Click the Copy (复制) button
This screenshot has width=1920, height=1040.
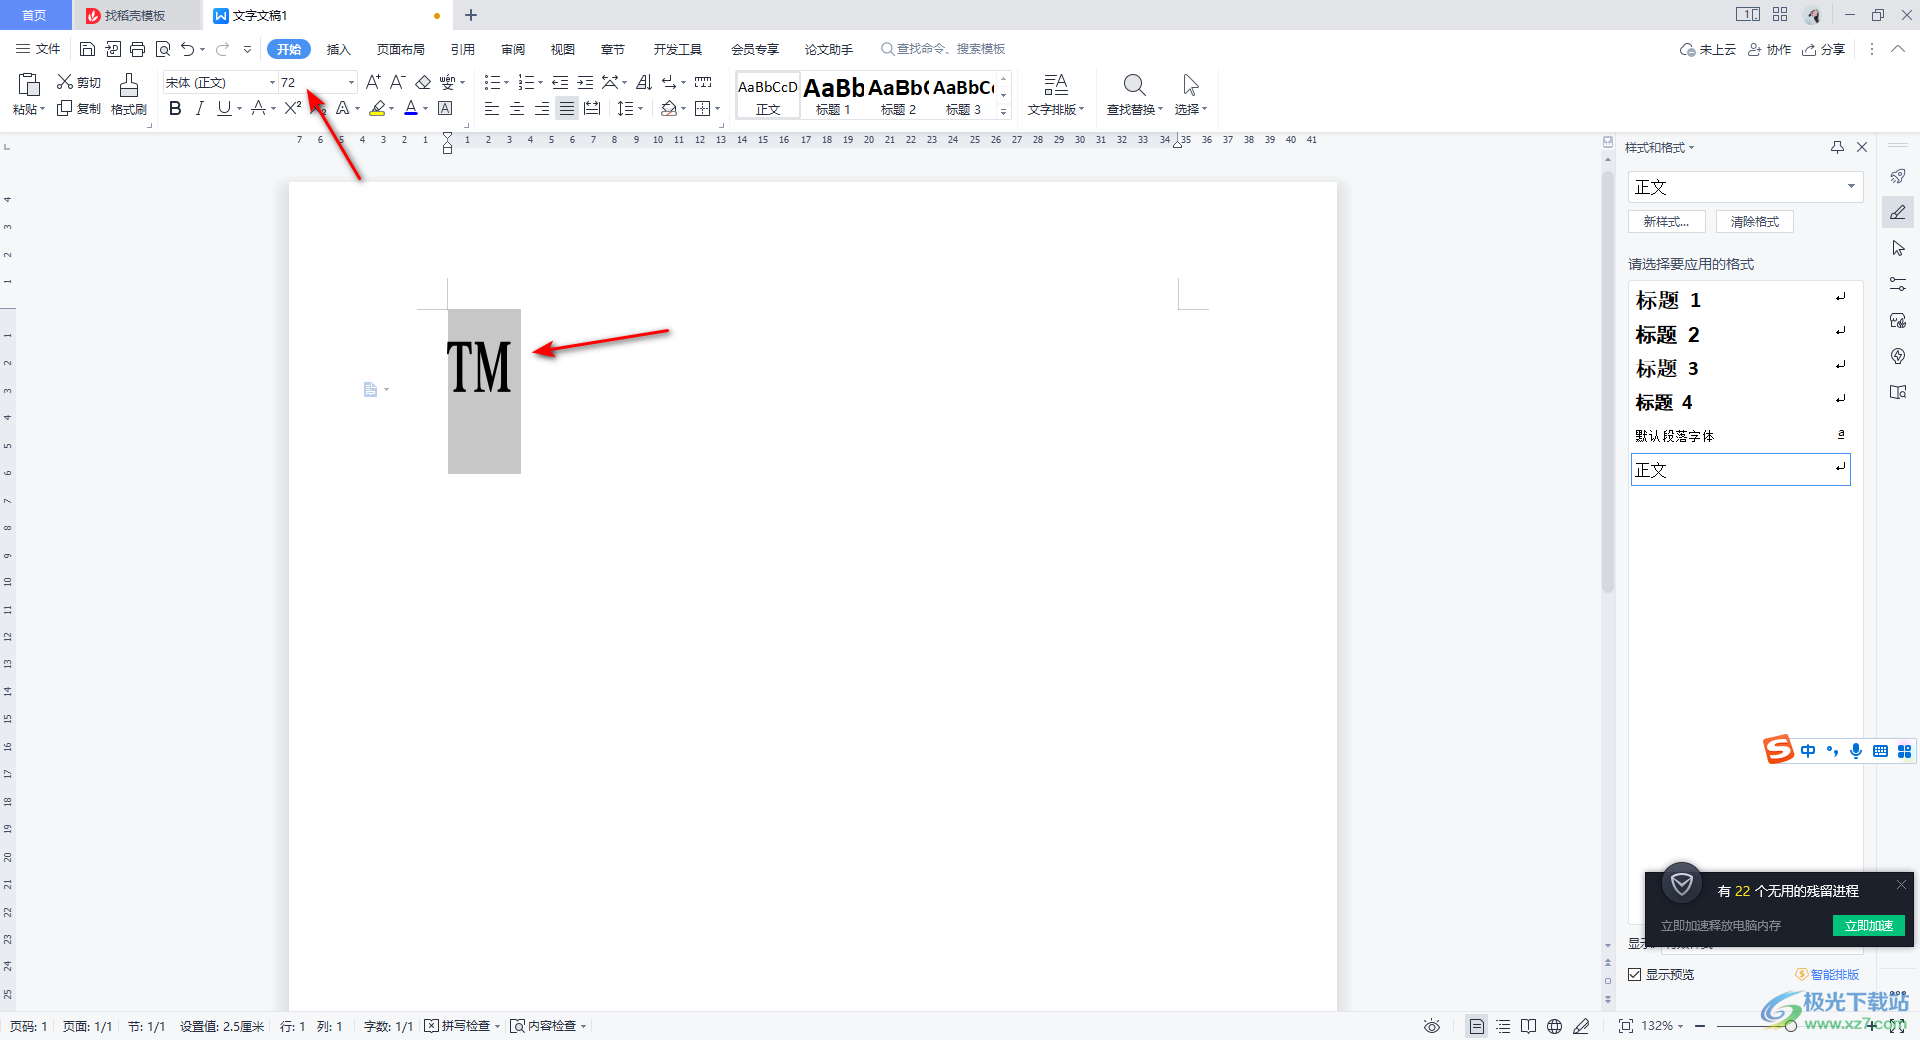tap(79, 108)
